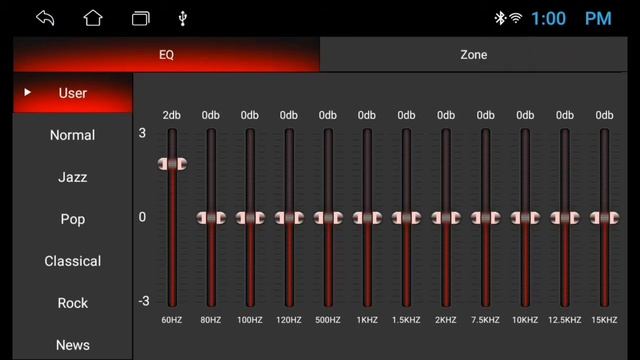Tap the USB status icon
This screenshot has width=640, height=360.
tap(183, 19)
